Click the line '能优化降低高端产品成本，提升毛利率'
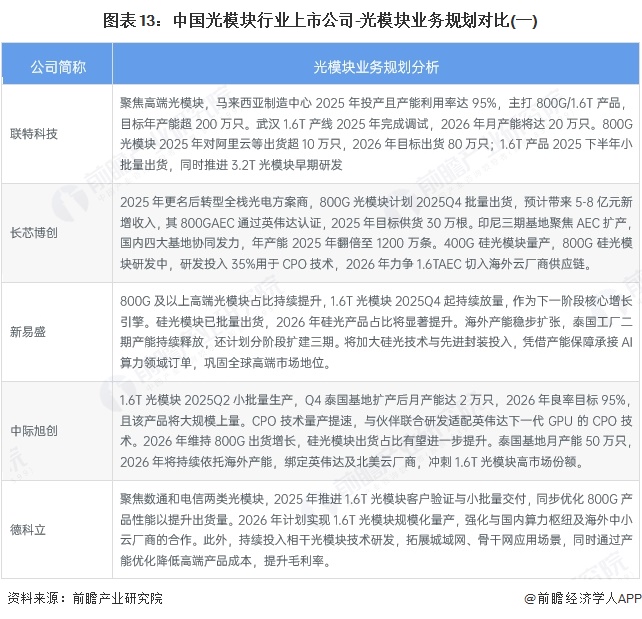 pos(225,561)
